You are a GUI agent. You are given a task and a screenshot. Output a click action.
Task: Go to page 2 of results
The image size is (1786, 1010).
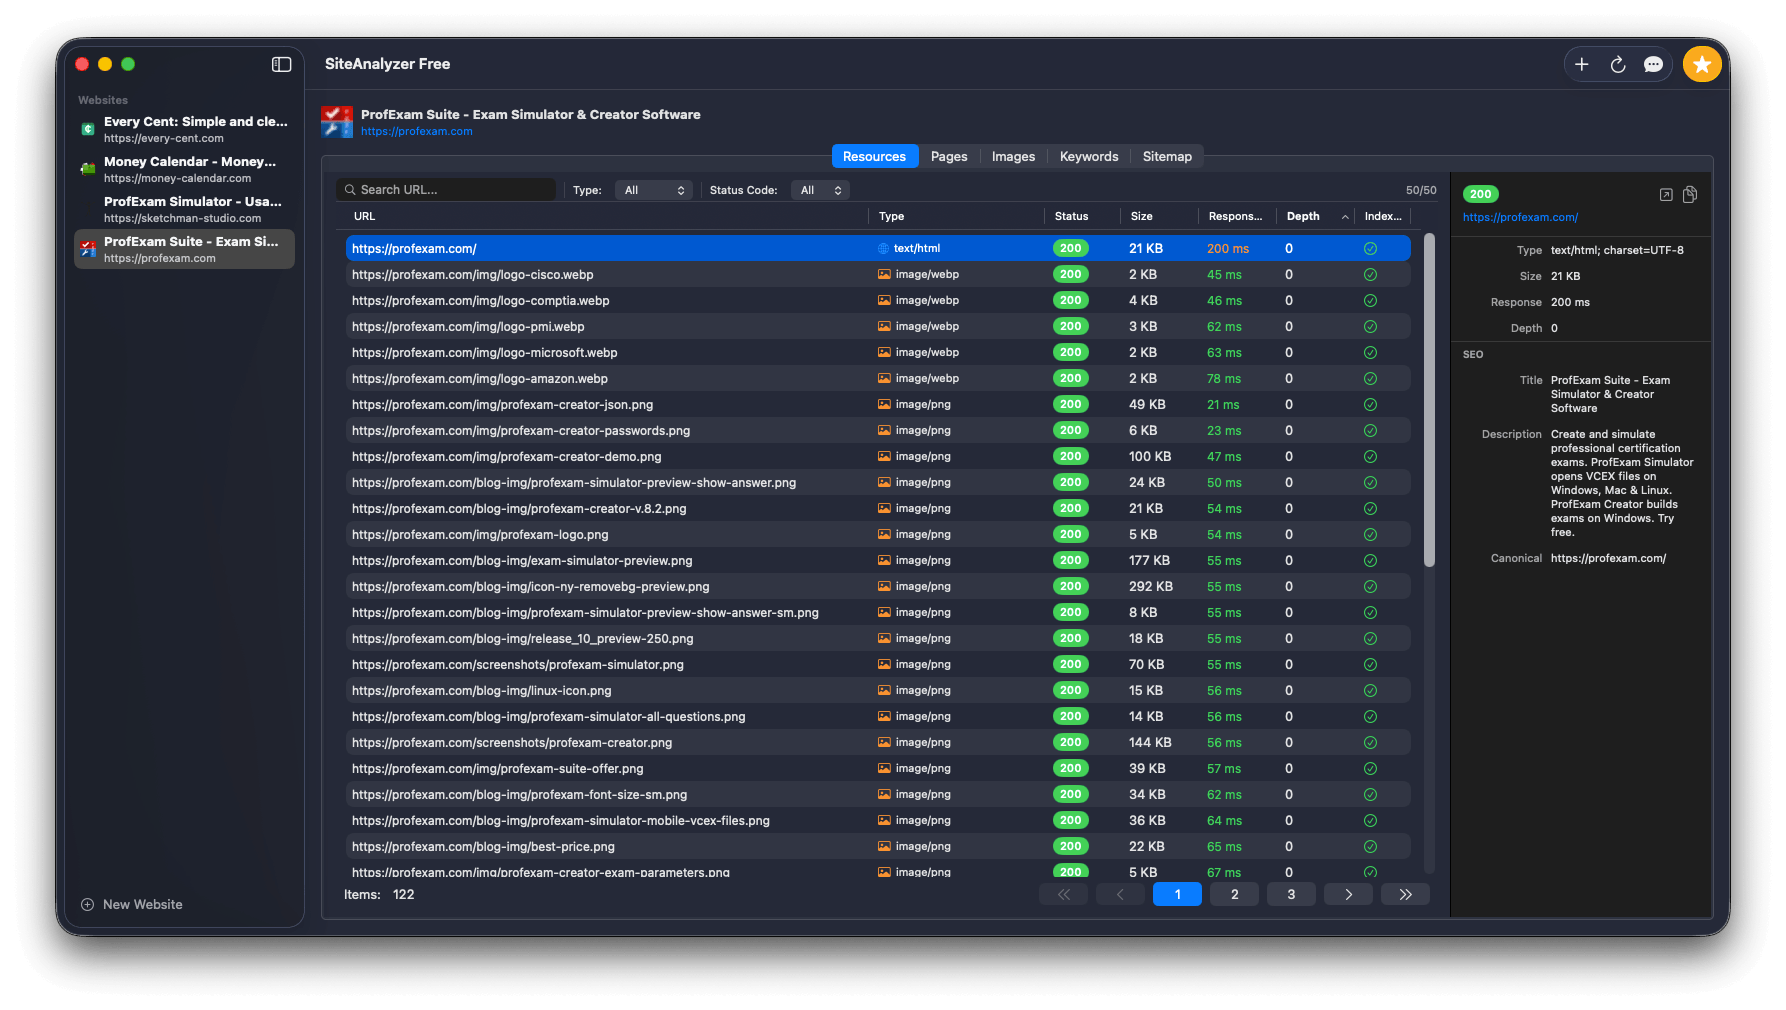1234,894
